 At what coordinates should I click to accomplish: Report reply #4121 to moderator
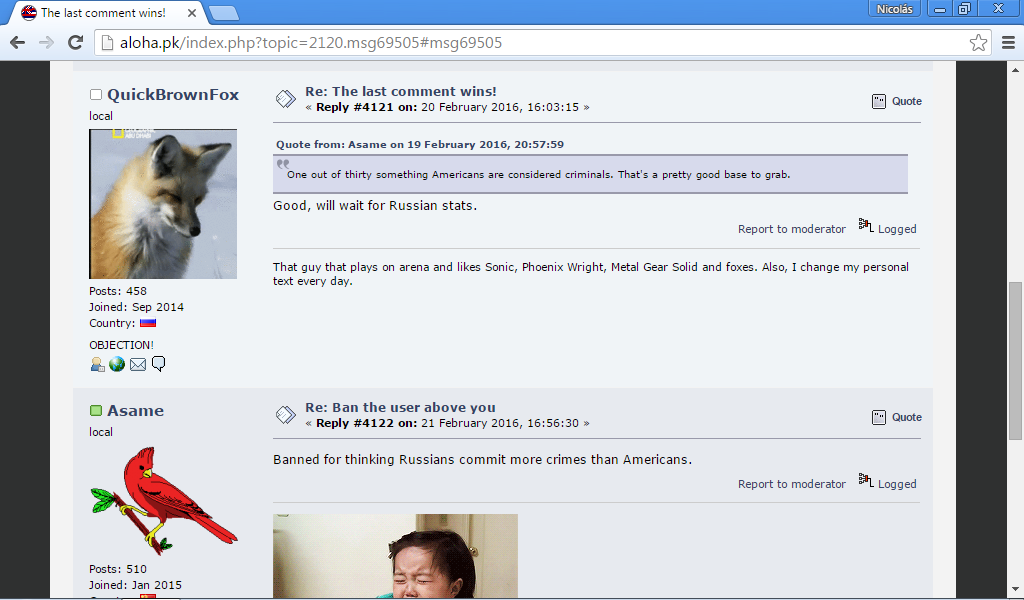click(792, 229)
